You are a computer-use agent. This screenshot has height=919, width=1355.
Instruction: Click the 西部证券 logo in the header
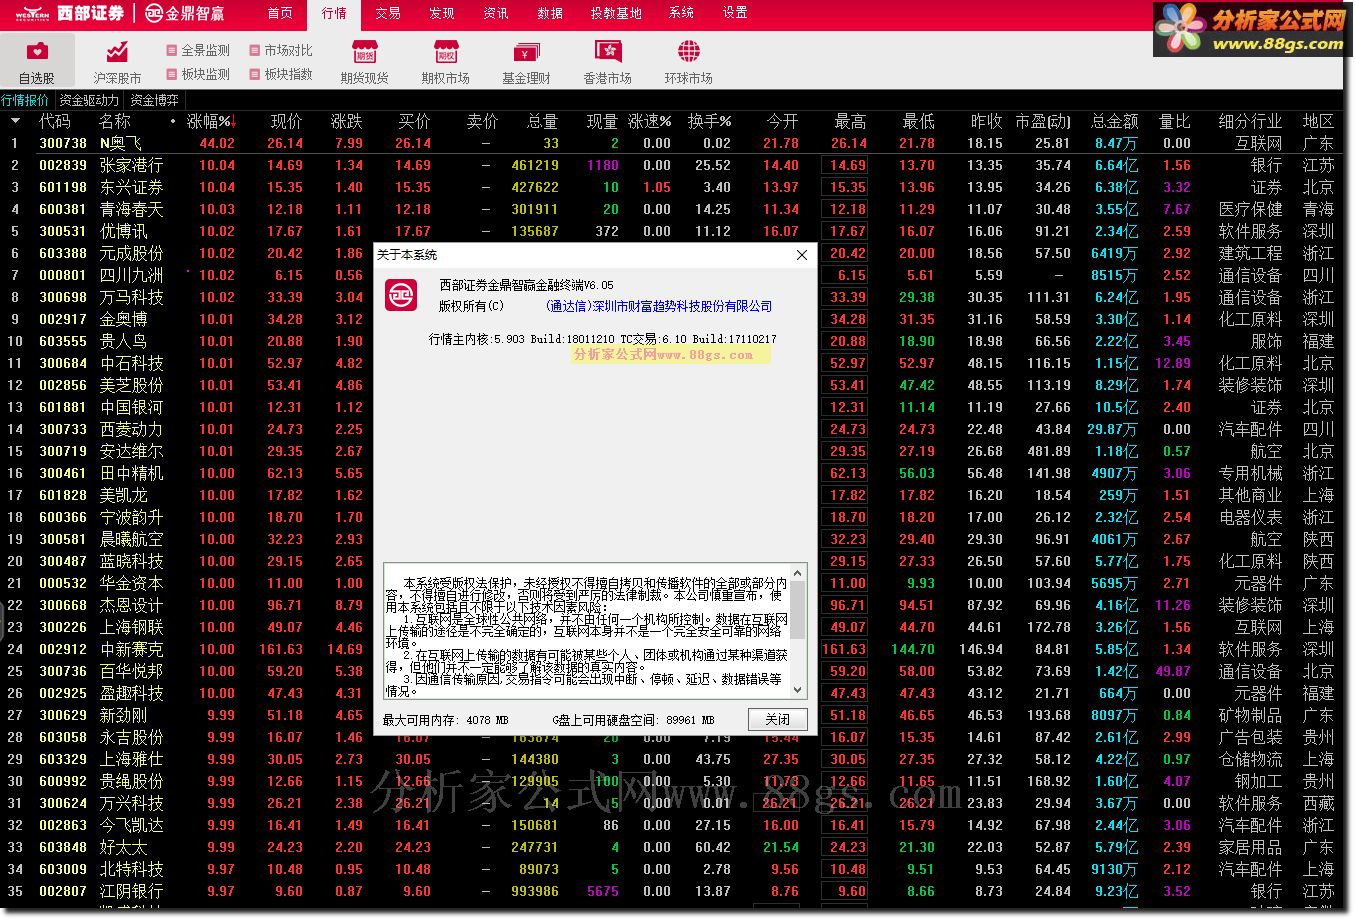pos(69,13)
